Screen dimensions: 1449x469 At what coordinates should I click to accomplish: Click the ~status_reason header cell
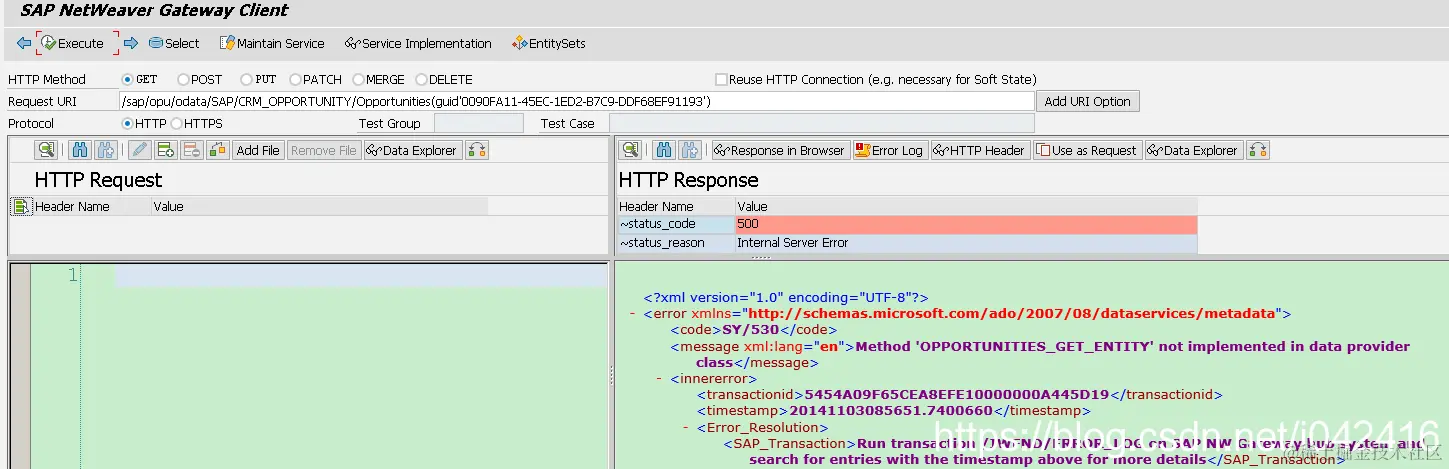676,243
